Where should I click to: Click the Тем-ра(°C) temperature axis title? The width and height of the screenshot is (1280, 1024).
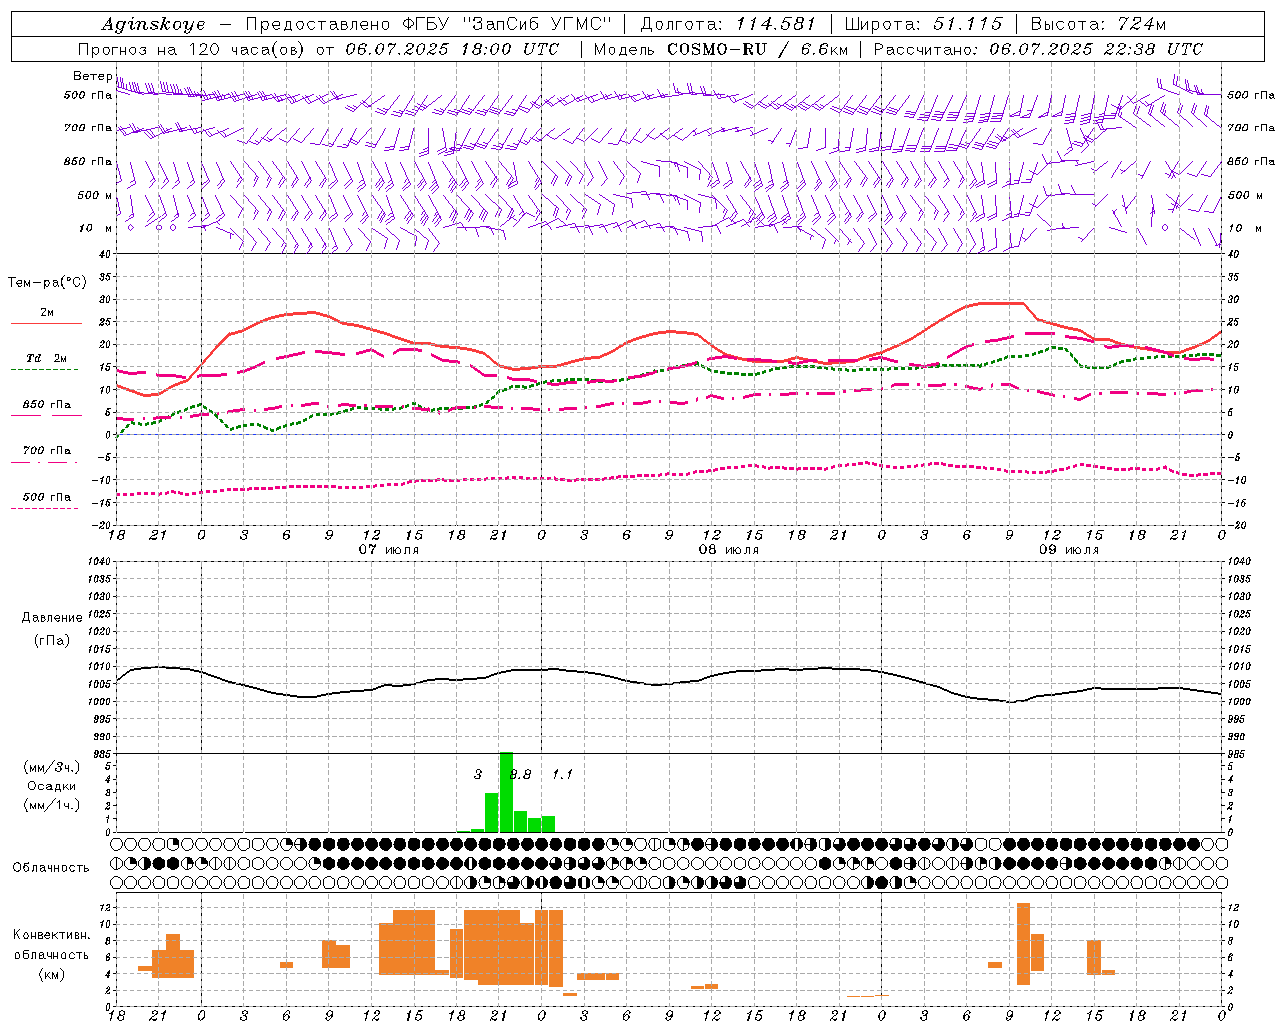pos(47,283)
